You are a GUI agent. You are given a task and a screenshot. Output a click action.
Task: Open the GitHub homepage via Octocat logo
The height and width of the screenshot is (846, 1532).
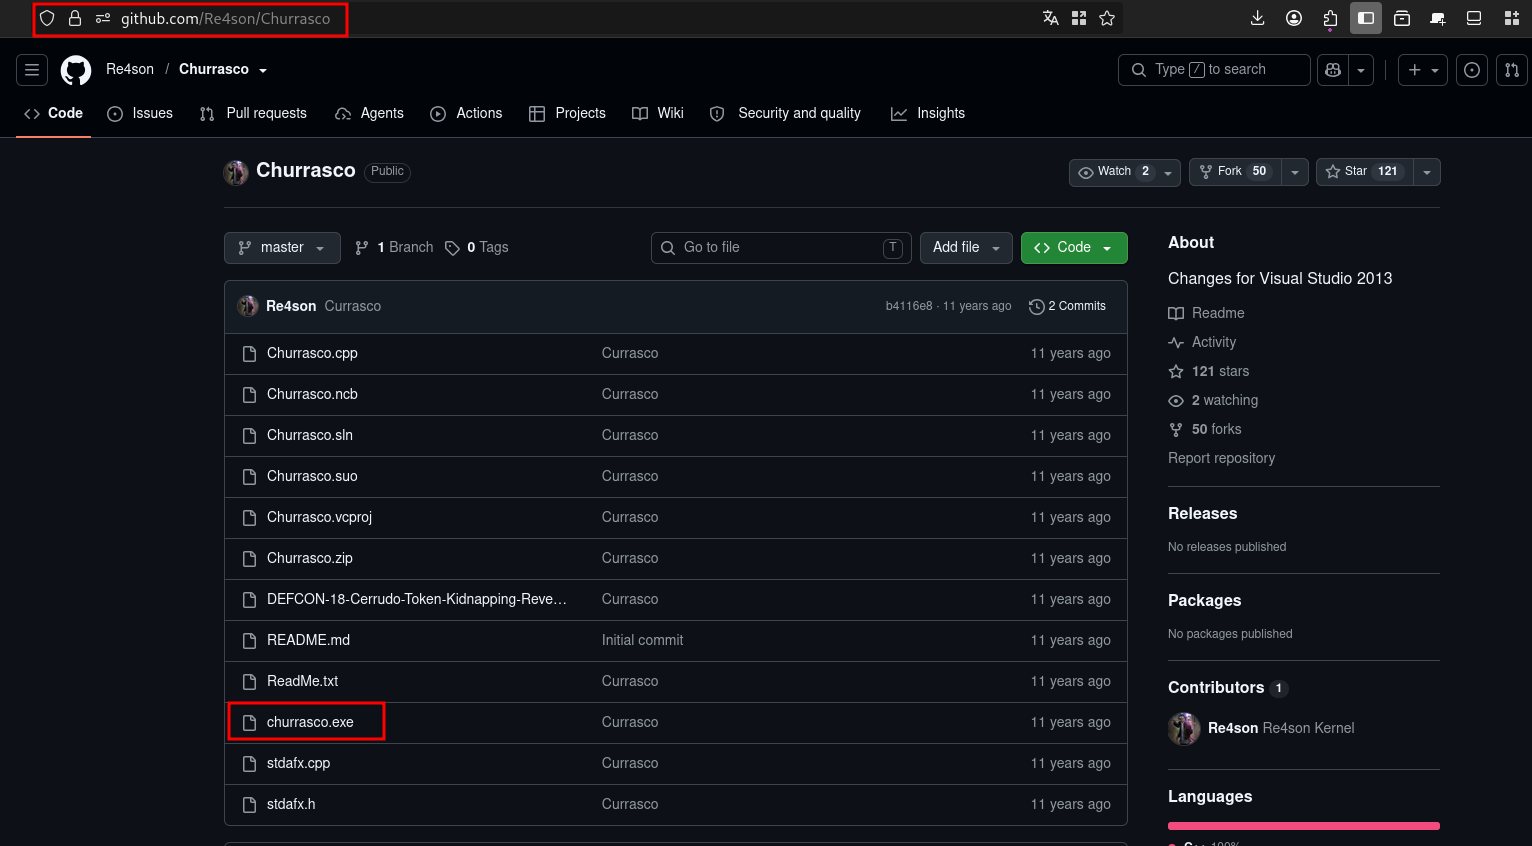(76, 70)
